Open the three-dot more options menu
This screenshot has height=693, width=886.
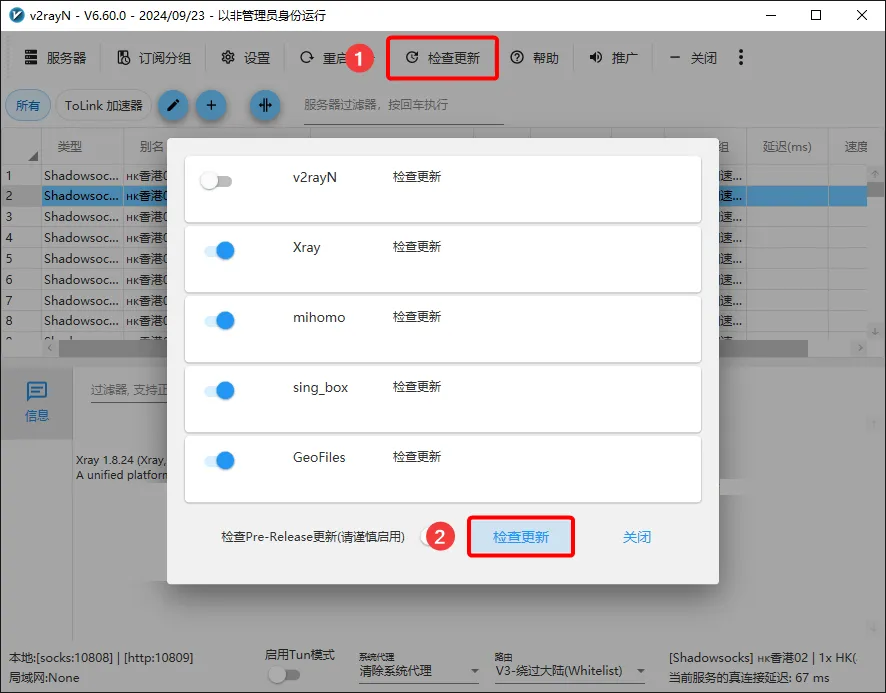tap(741, 58)
